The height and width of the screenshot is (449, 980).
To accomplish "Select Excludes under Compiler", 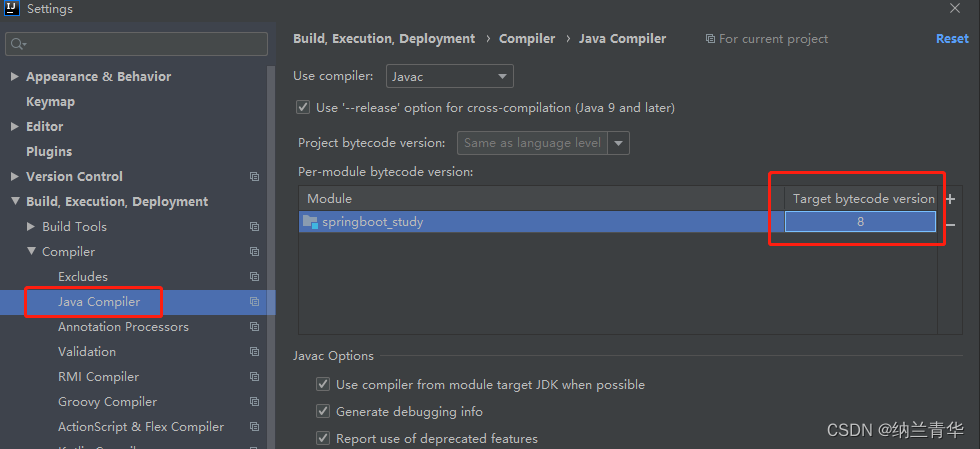I will tap(83, 276).
